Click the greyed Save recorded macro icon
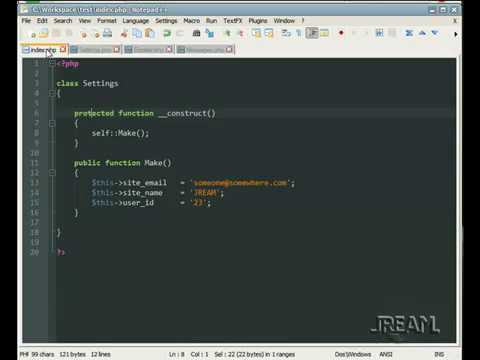Image resolution: width=480 pixels, height=360 pixels. coord(392,33)
